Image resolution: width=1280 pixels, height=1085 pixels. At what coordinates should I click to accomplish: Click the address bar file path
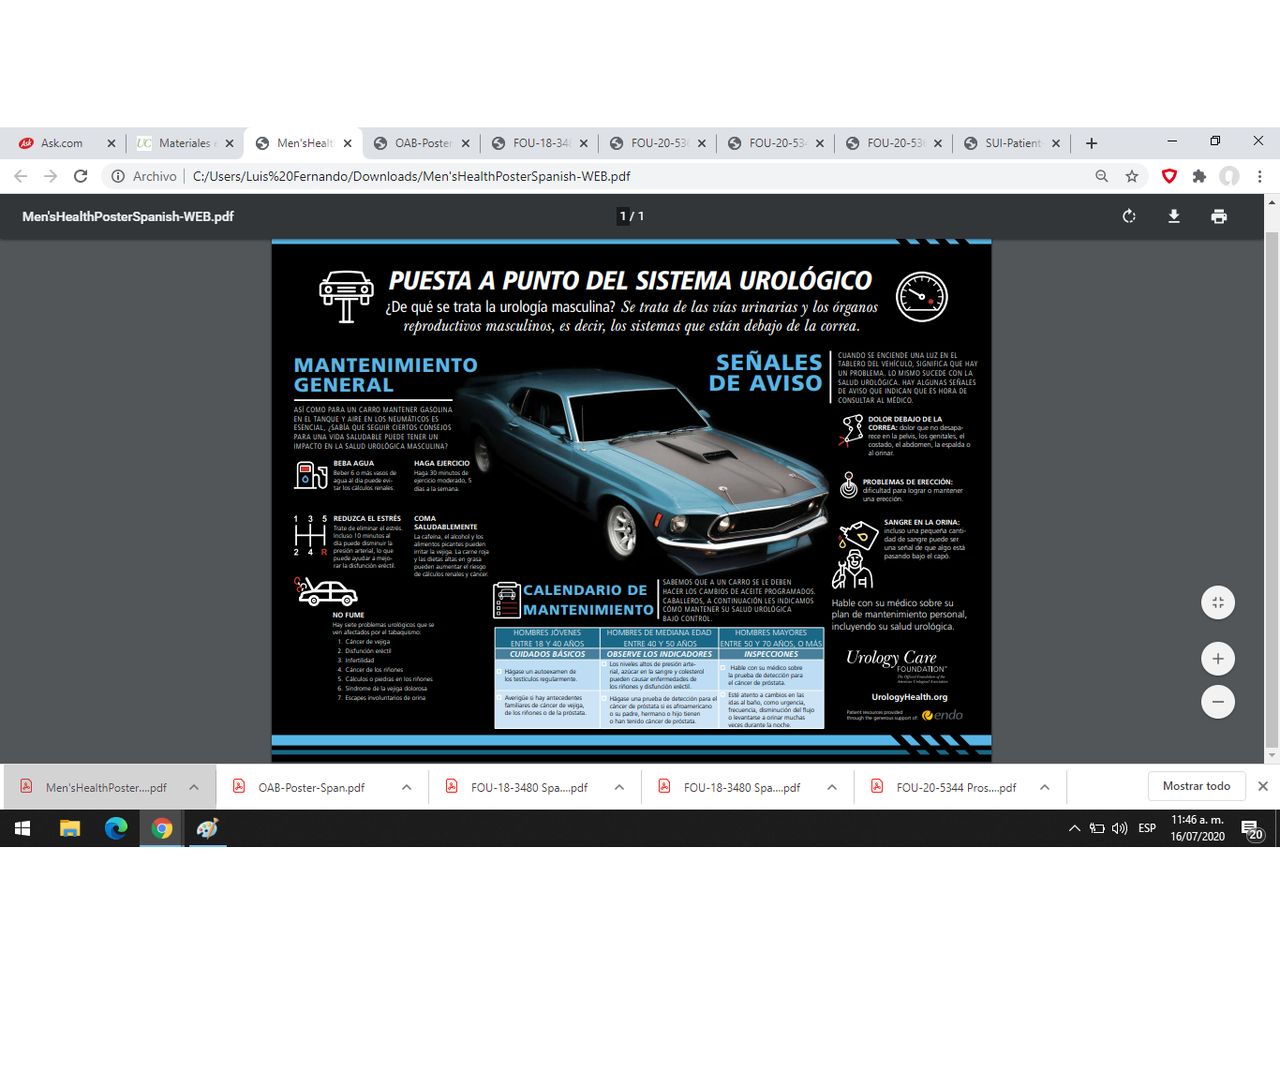tap(411, 176)
